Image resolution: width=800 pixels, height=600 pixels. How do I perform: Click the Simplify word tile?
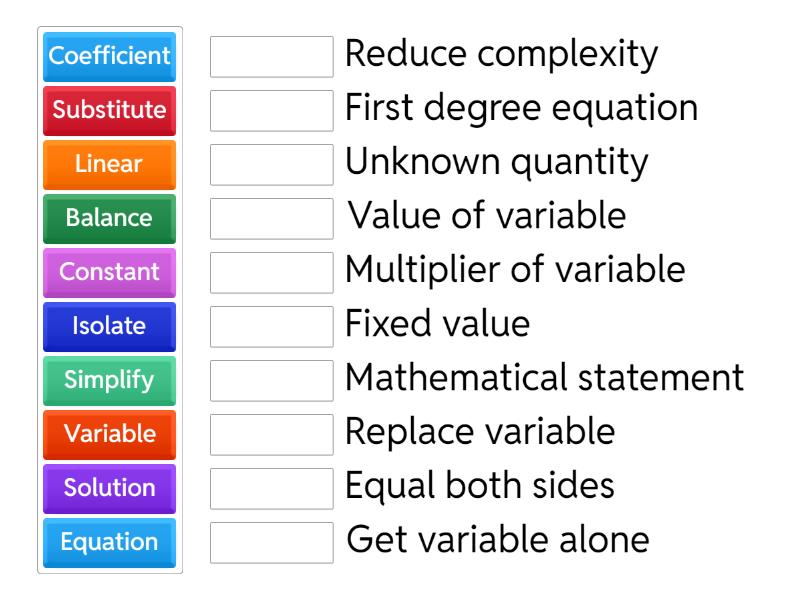point(108,381)
